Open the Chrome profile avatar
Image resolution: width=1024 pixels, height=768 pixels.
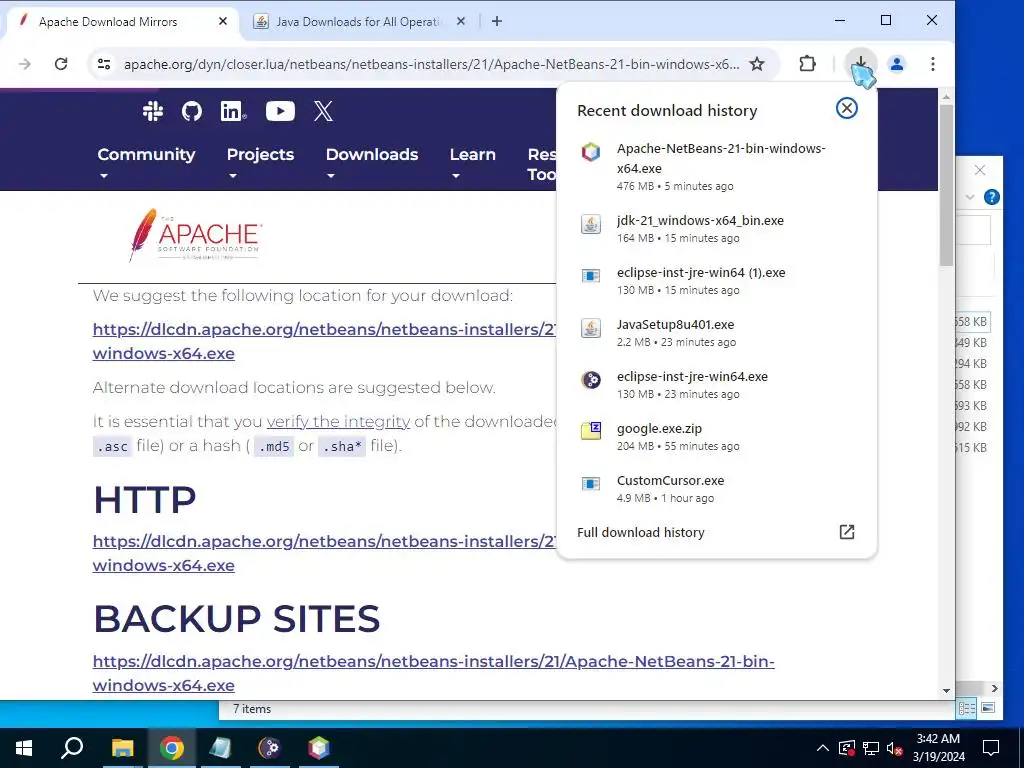897,64
